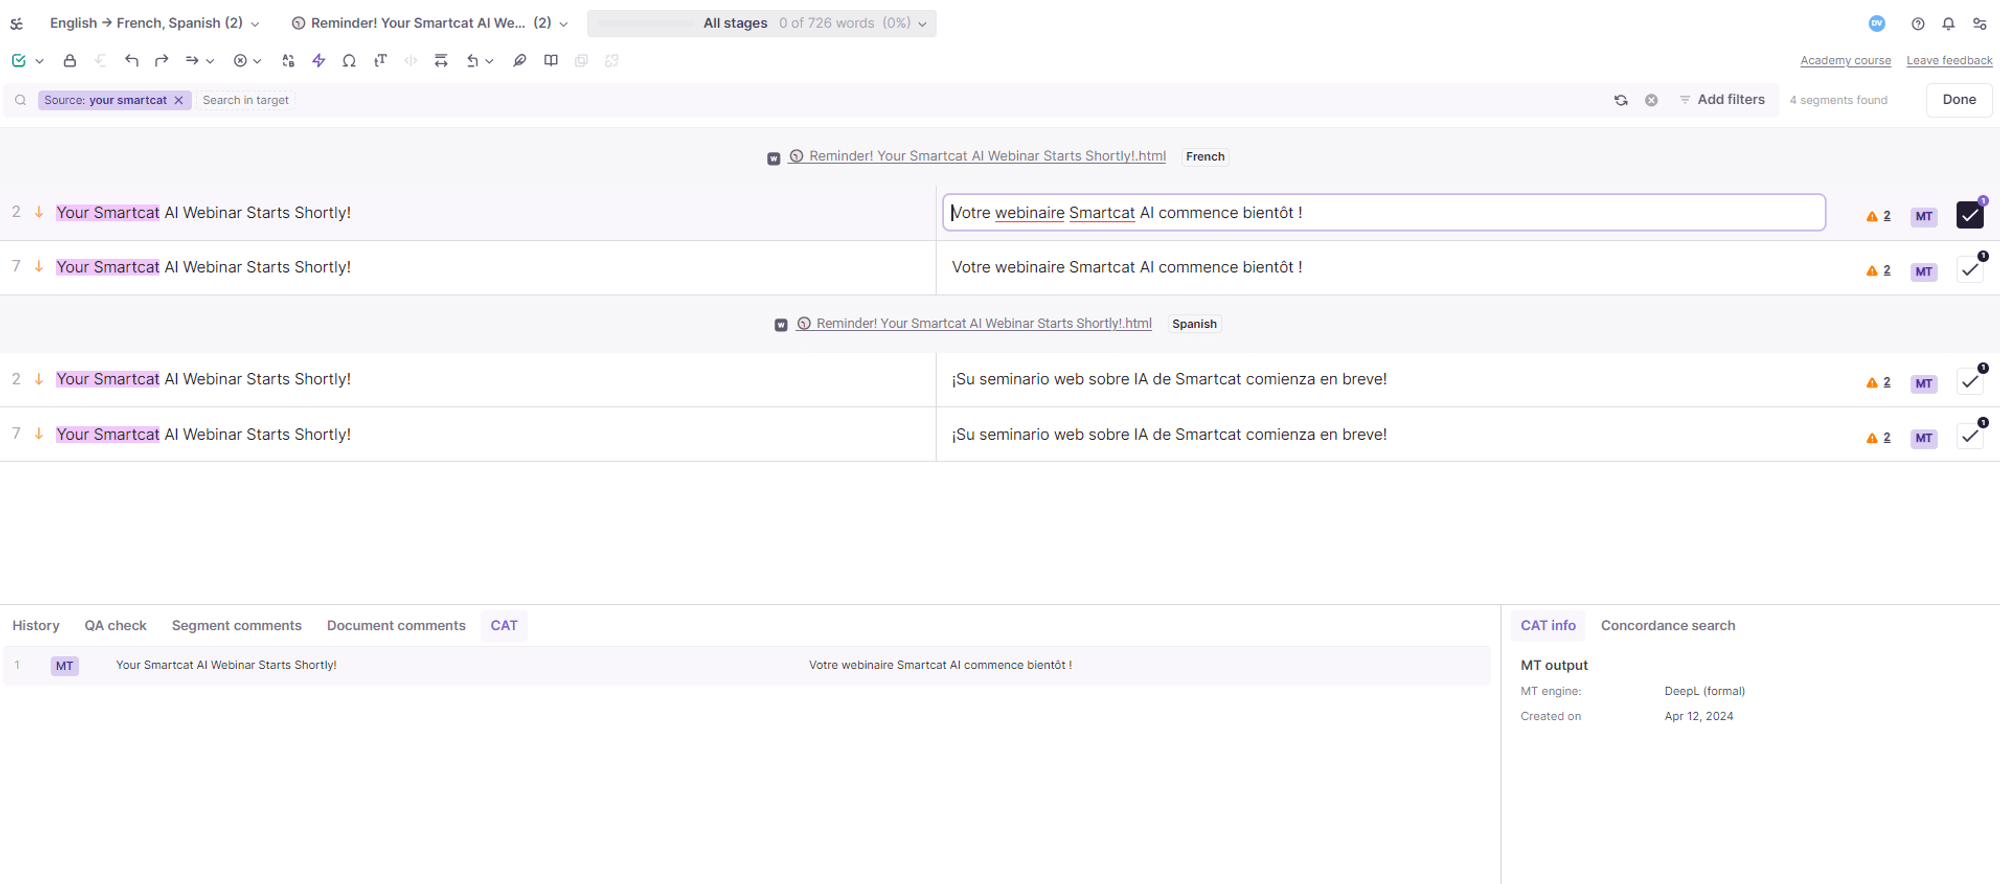Click the text formatting tT icon
This screenshot has height=884, width=2000.
(x=381, y=61)
